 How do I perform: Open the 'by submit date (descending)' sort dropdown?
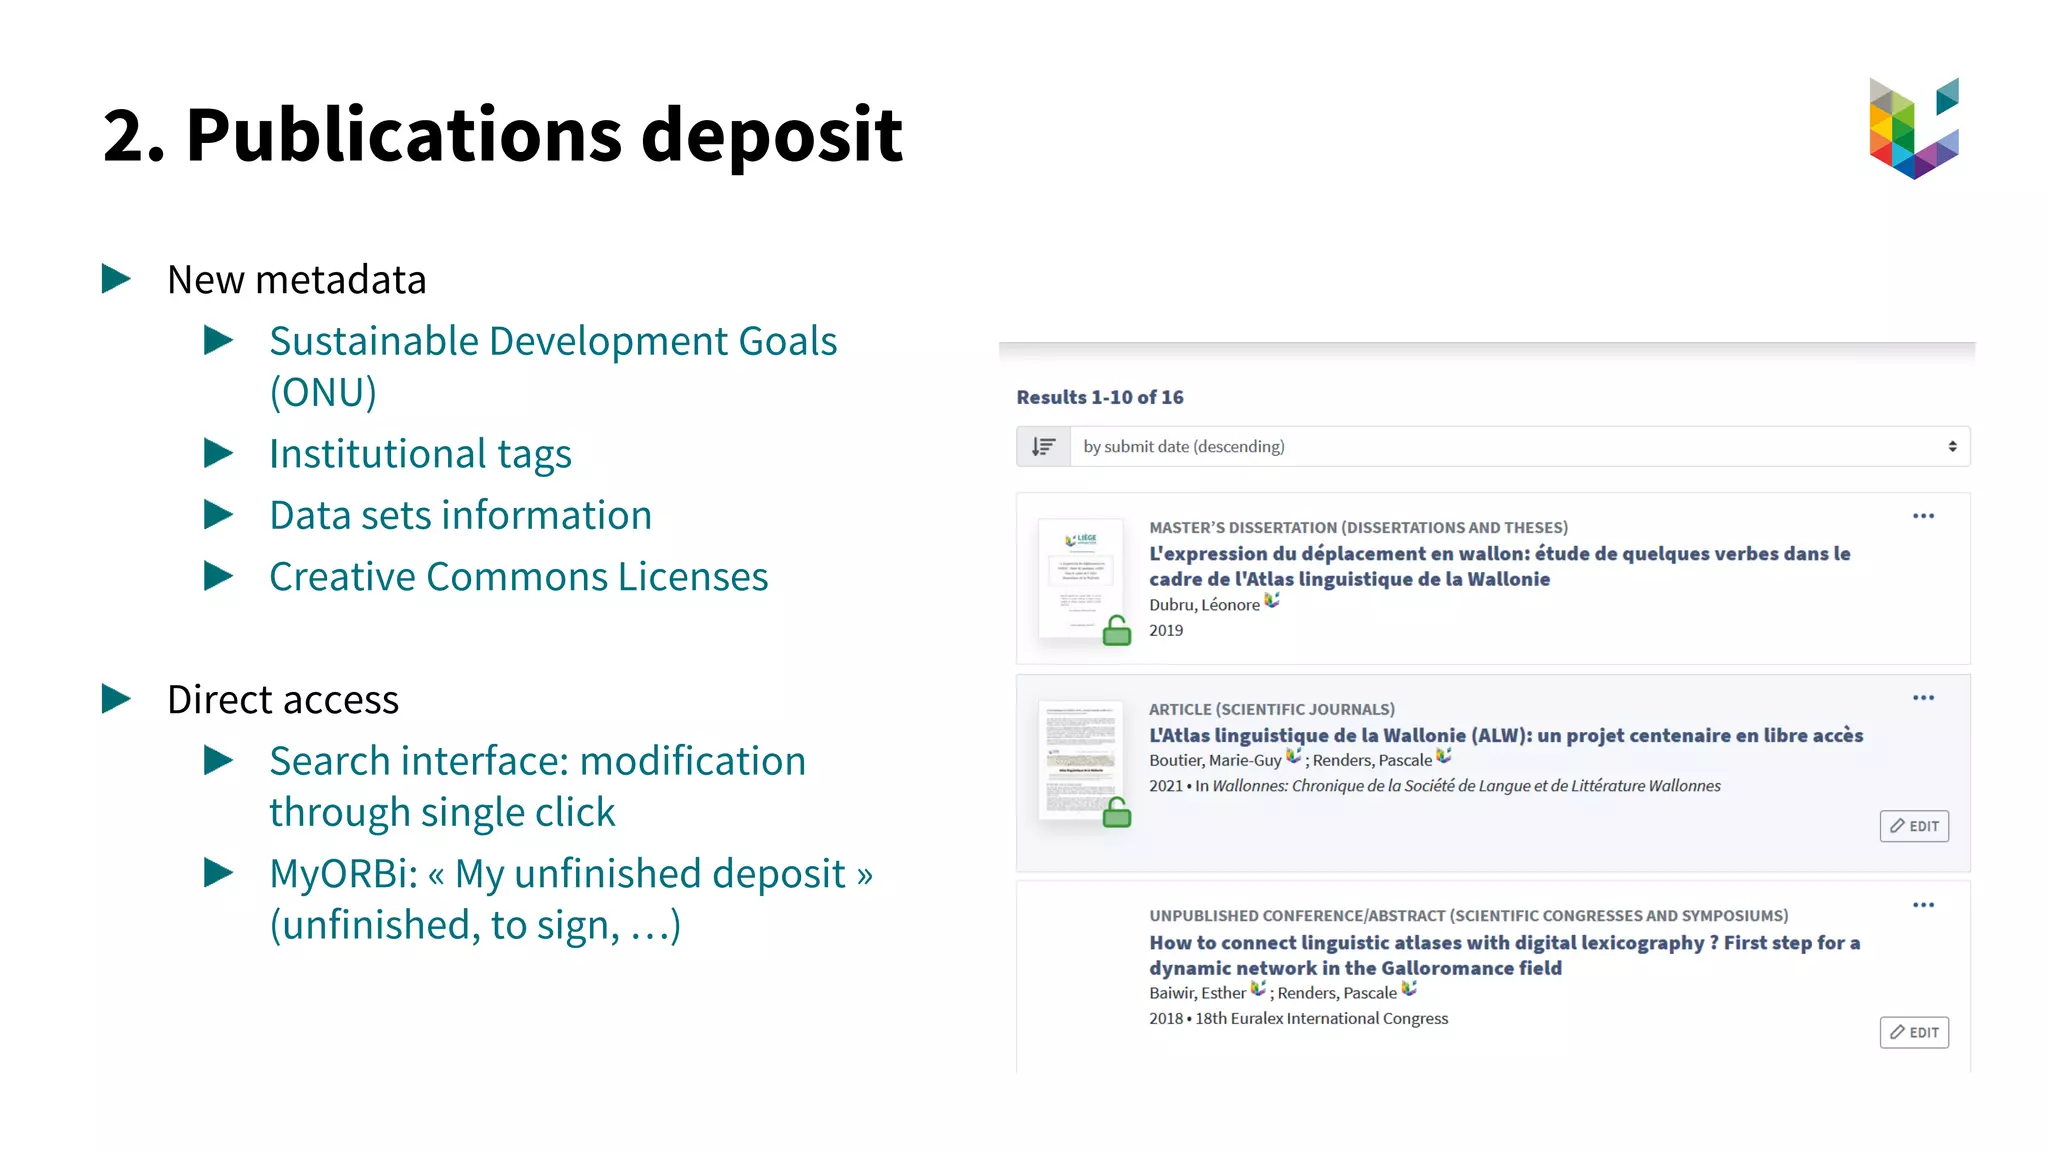tap(1520, 447)
